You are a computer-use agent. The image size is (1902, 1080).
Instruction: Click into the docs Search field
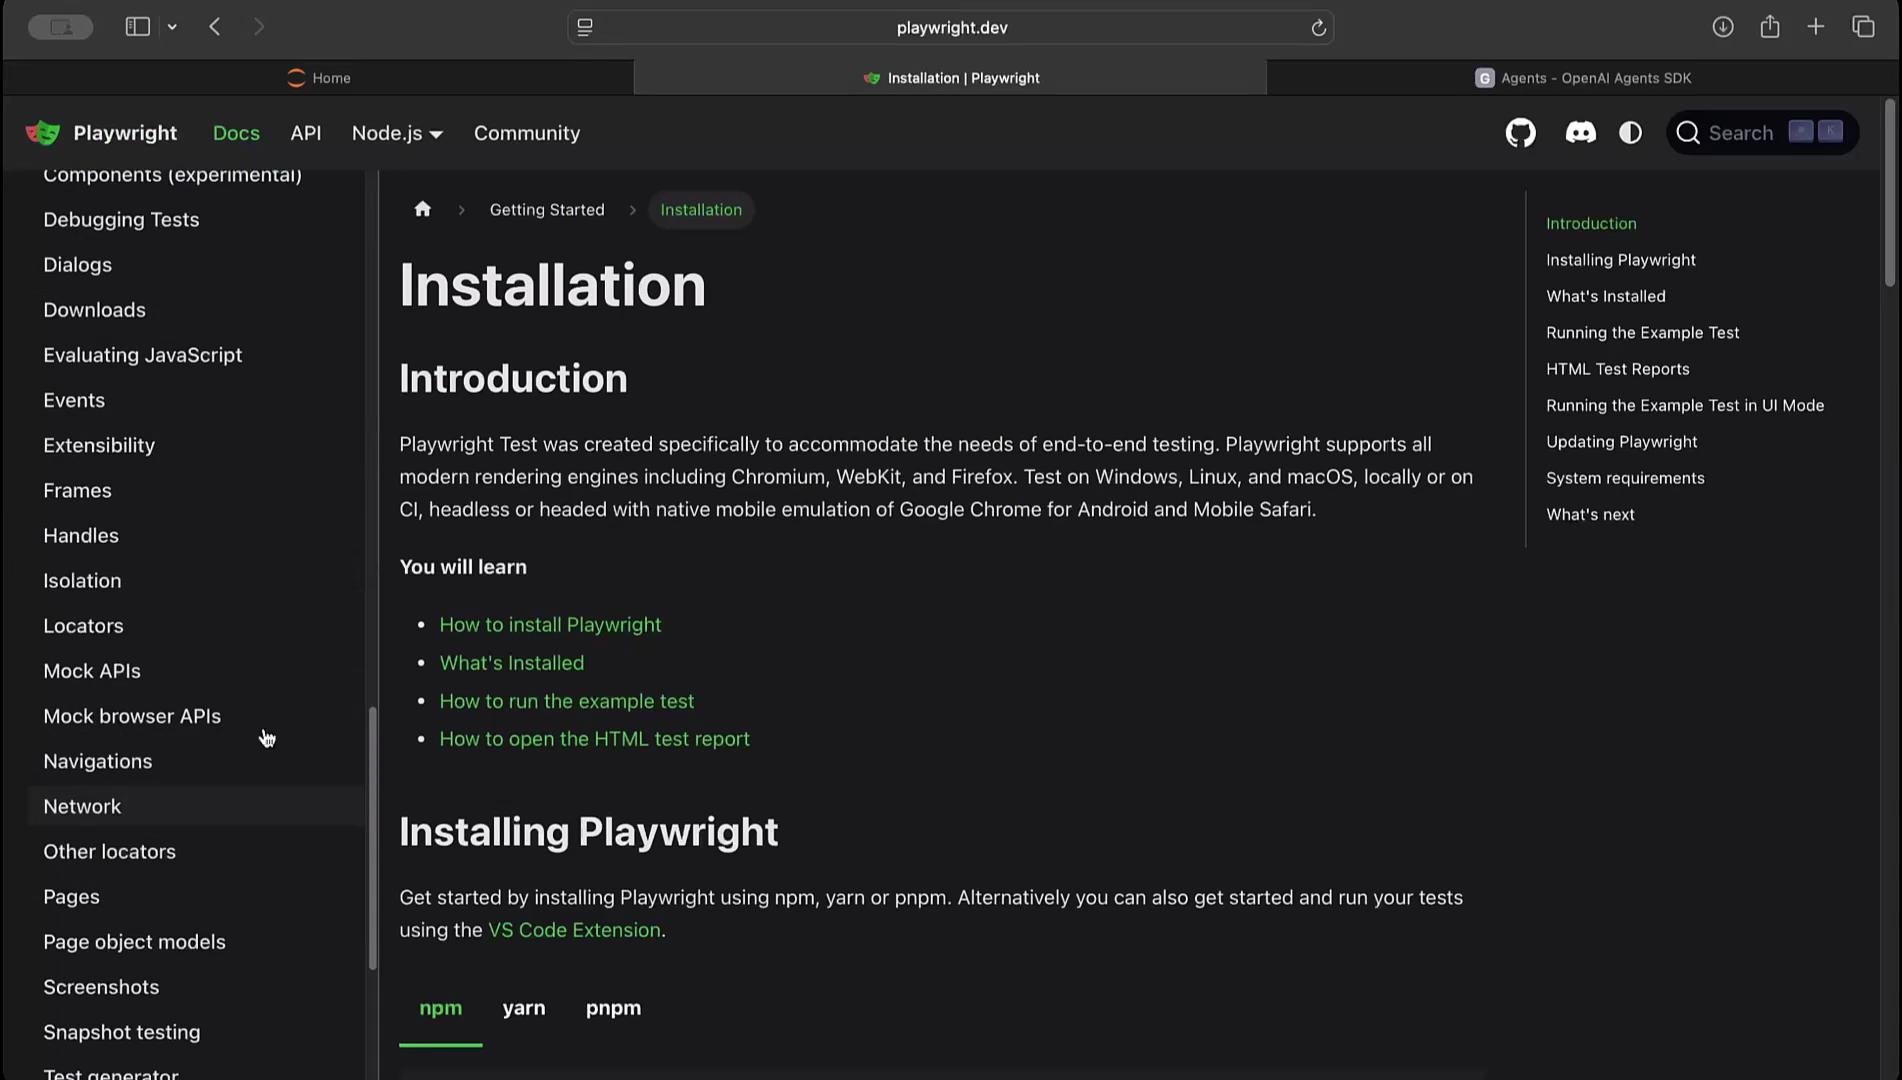click(1762, 133)
